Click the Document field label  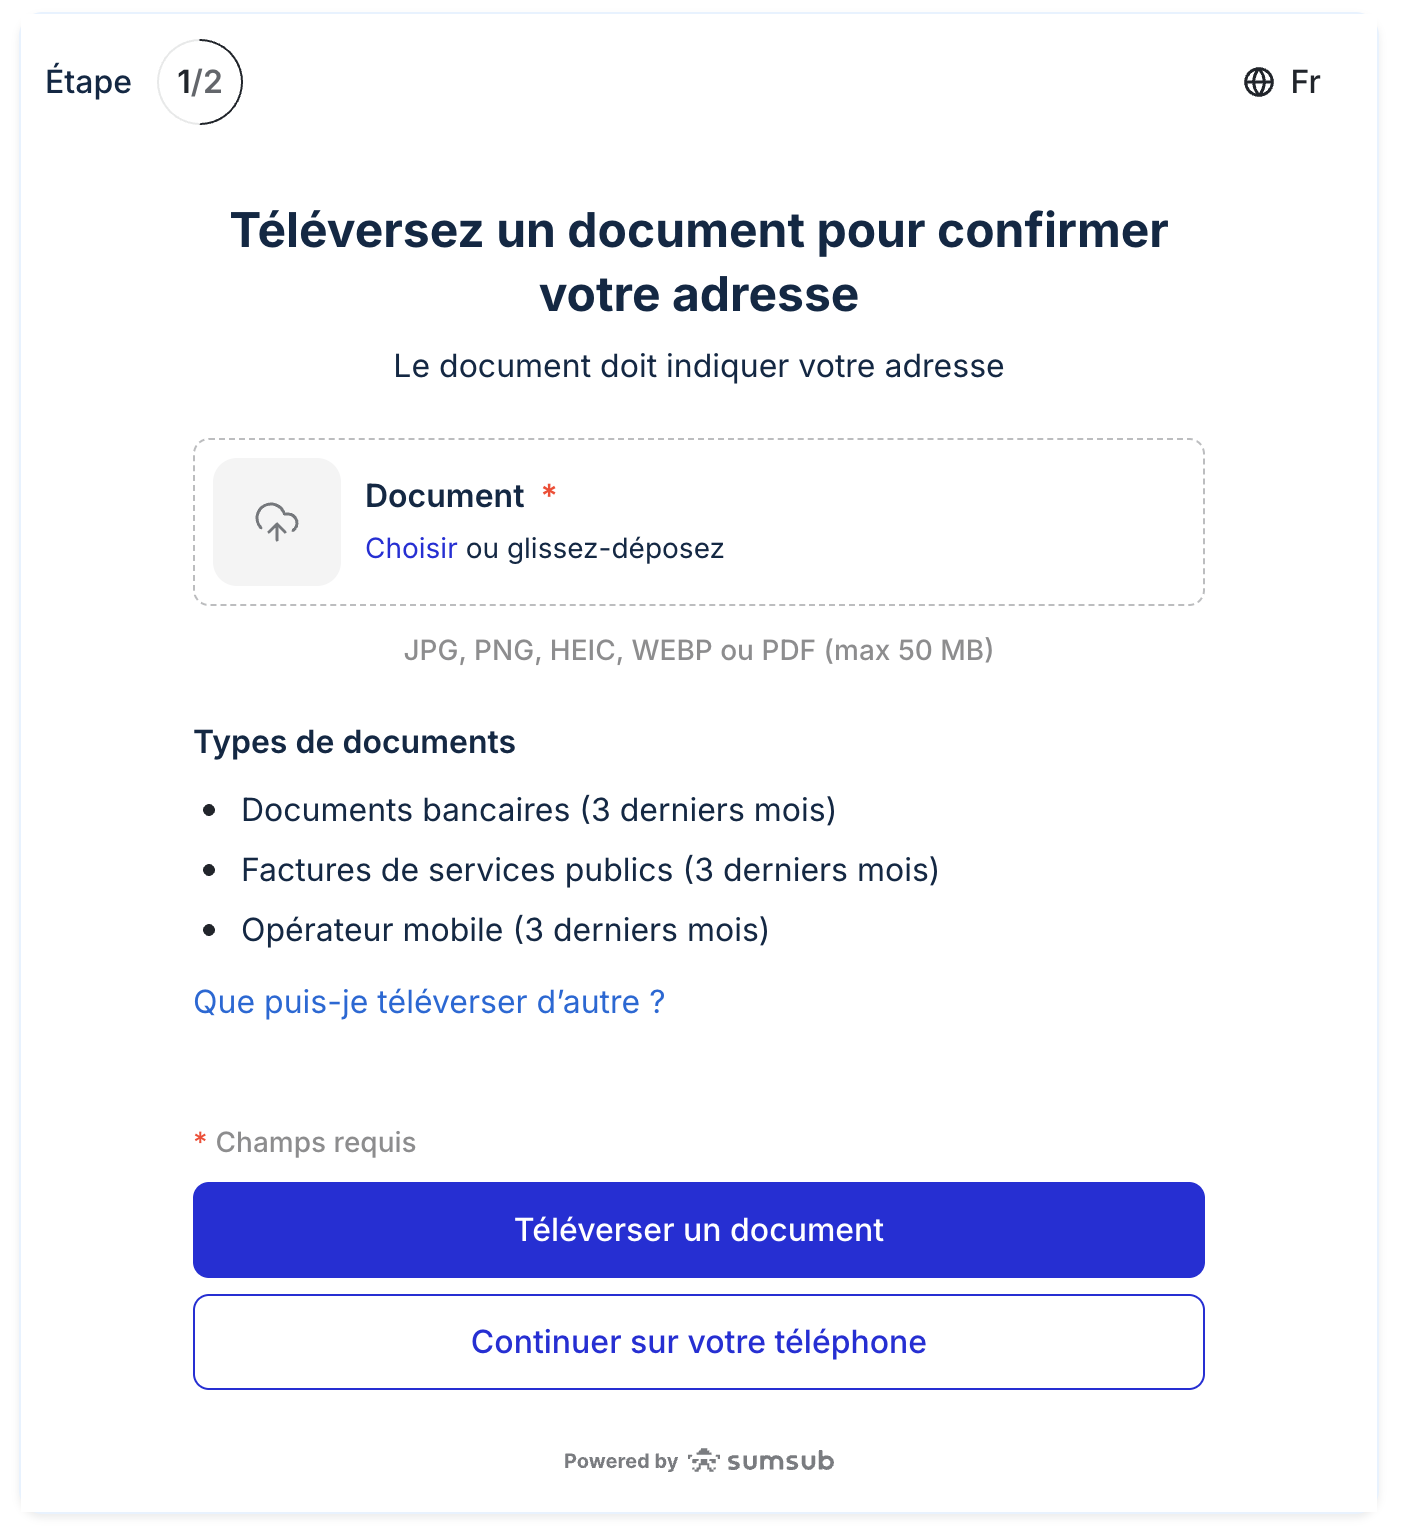click(445, 496)
